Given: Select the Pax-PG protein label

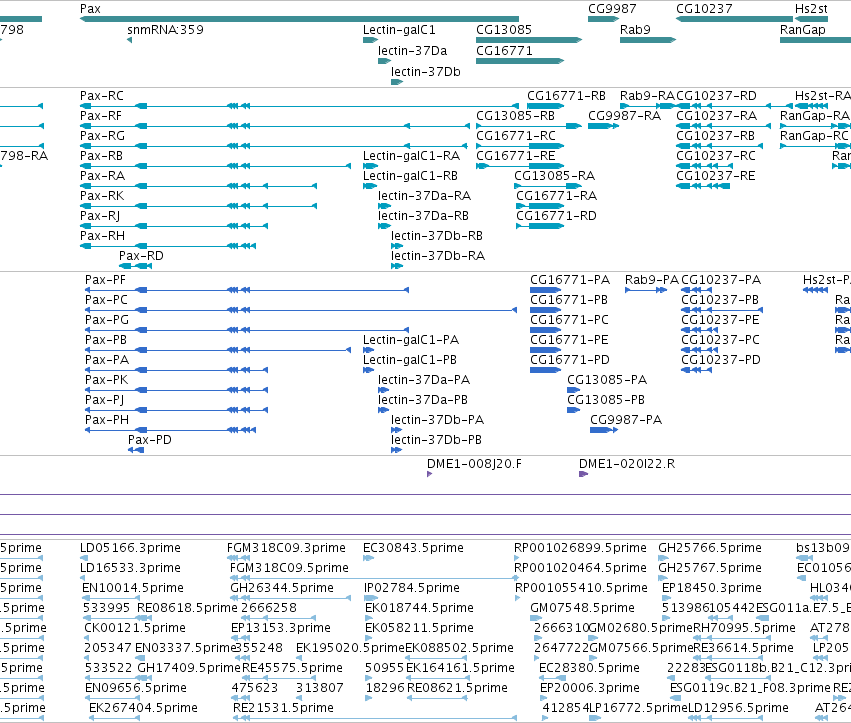Looking at the screenshot, I should coord(107,320).
